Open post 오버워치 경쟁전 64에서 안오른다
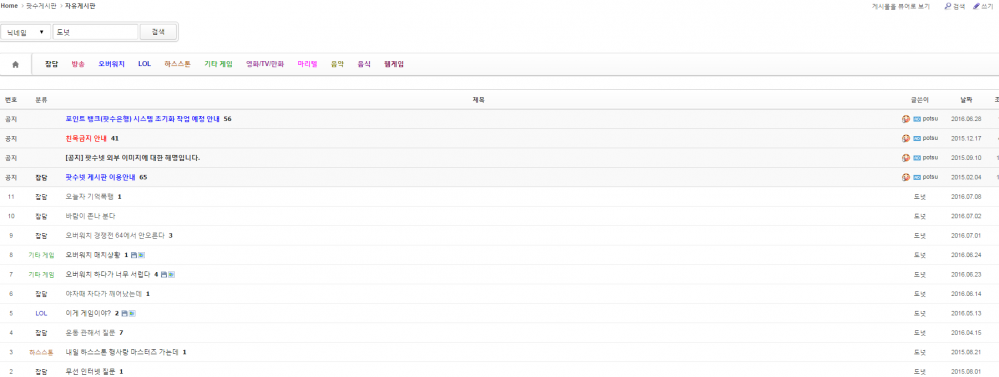 [x=115, y=236]
